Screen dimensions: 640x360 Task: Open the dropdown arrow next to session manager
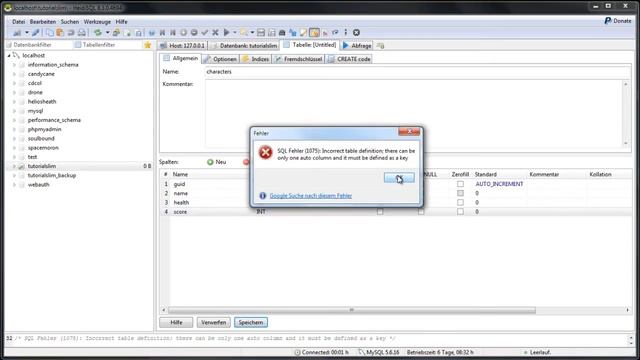click(x=27, y=33)
